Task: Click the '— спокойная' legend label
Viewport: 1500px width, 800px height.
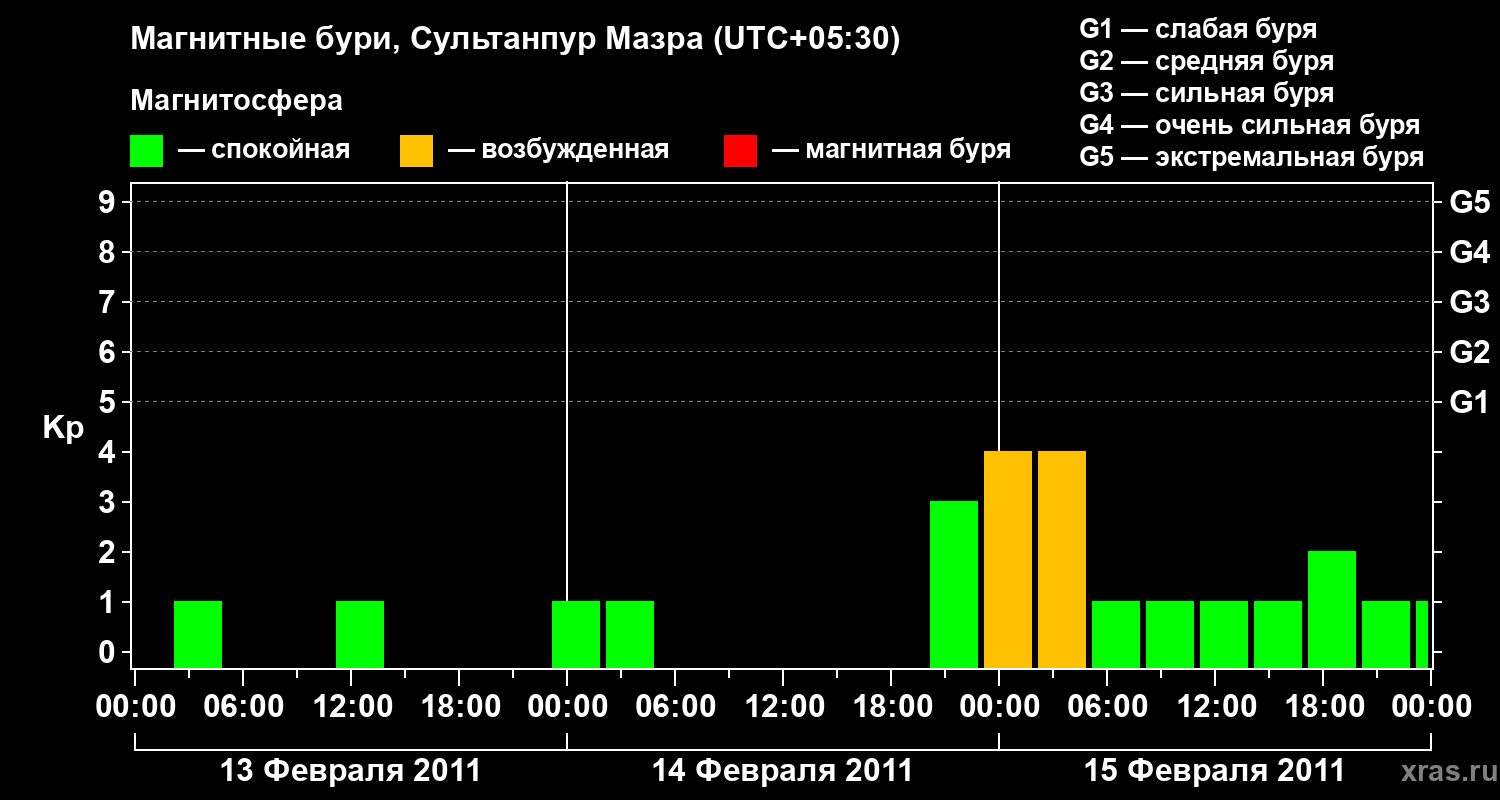Action: (263, 151)
